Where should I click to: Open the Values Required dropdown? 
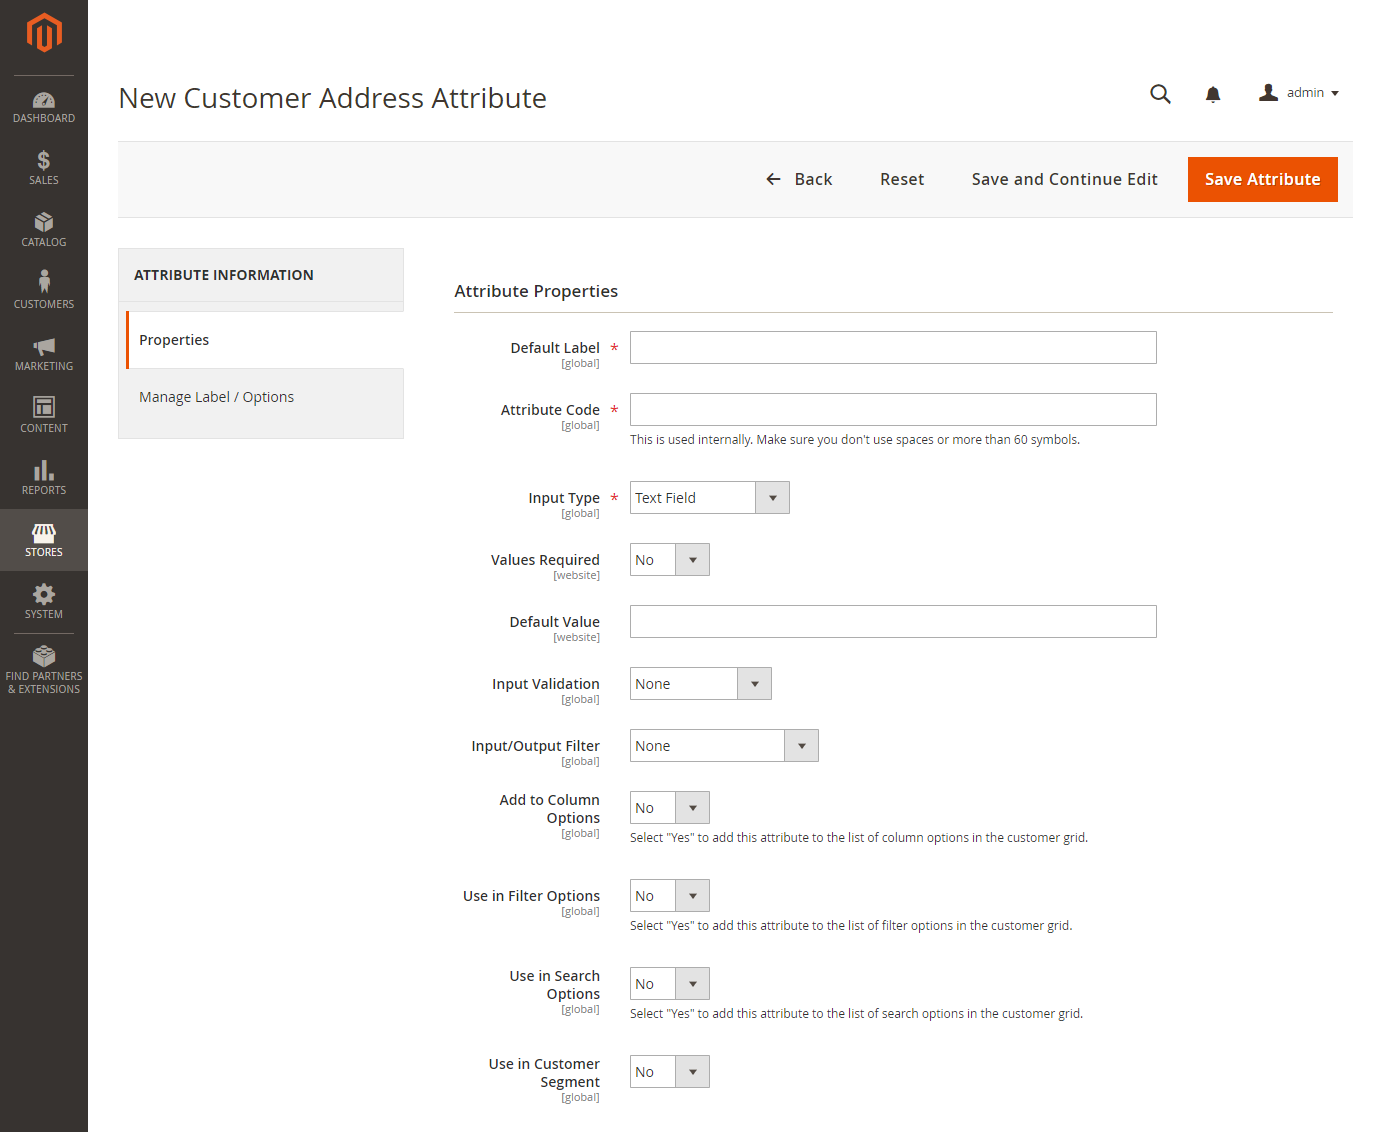(x=670, y=559)
